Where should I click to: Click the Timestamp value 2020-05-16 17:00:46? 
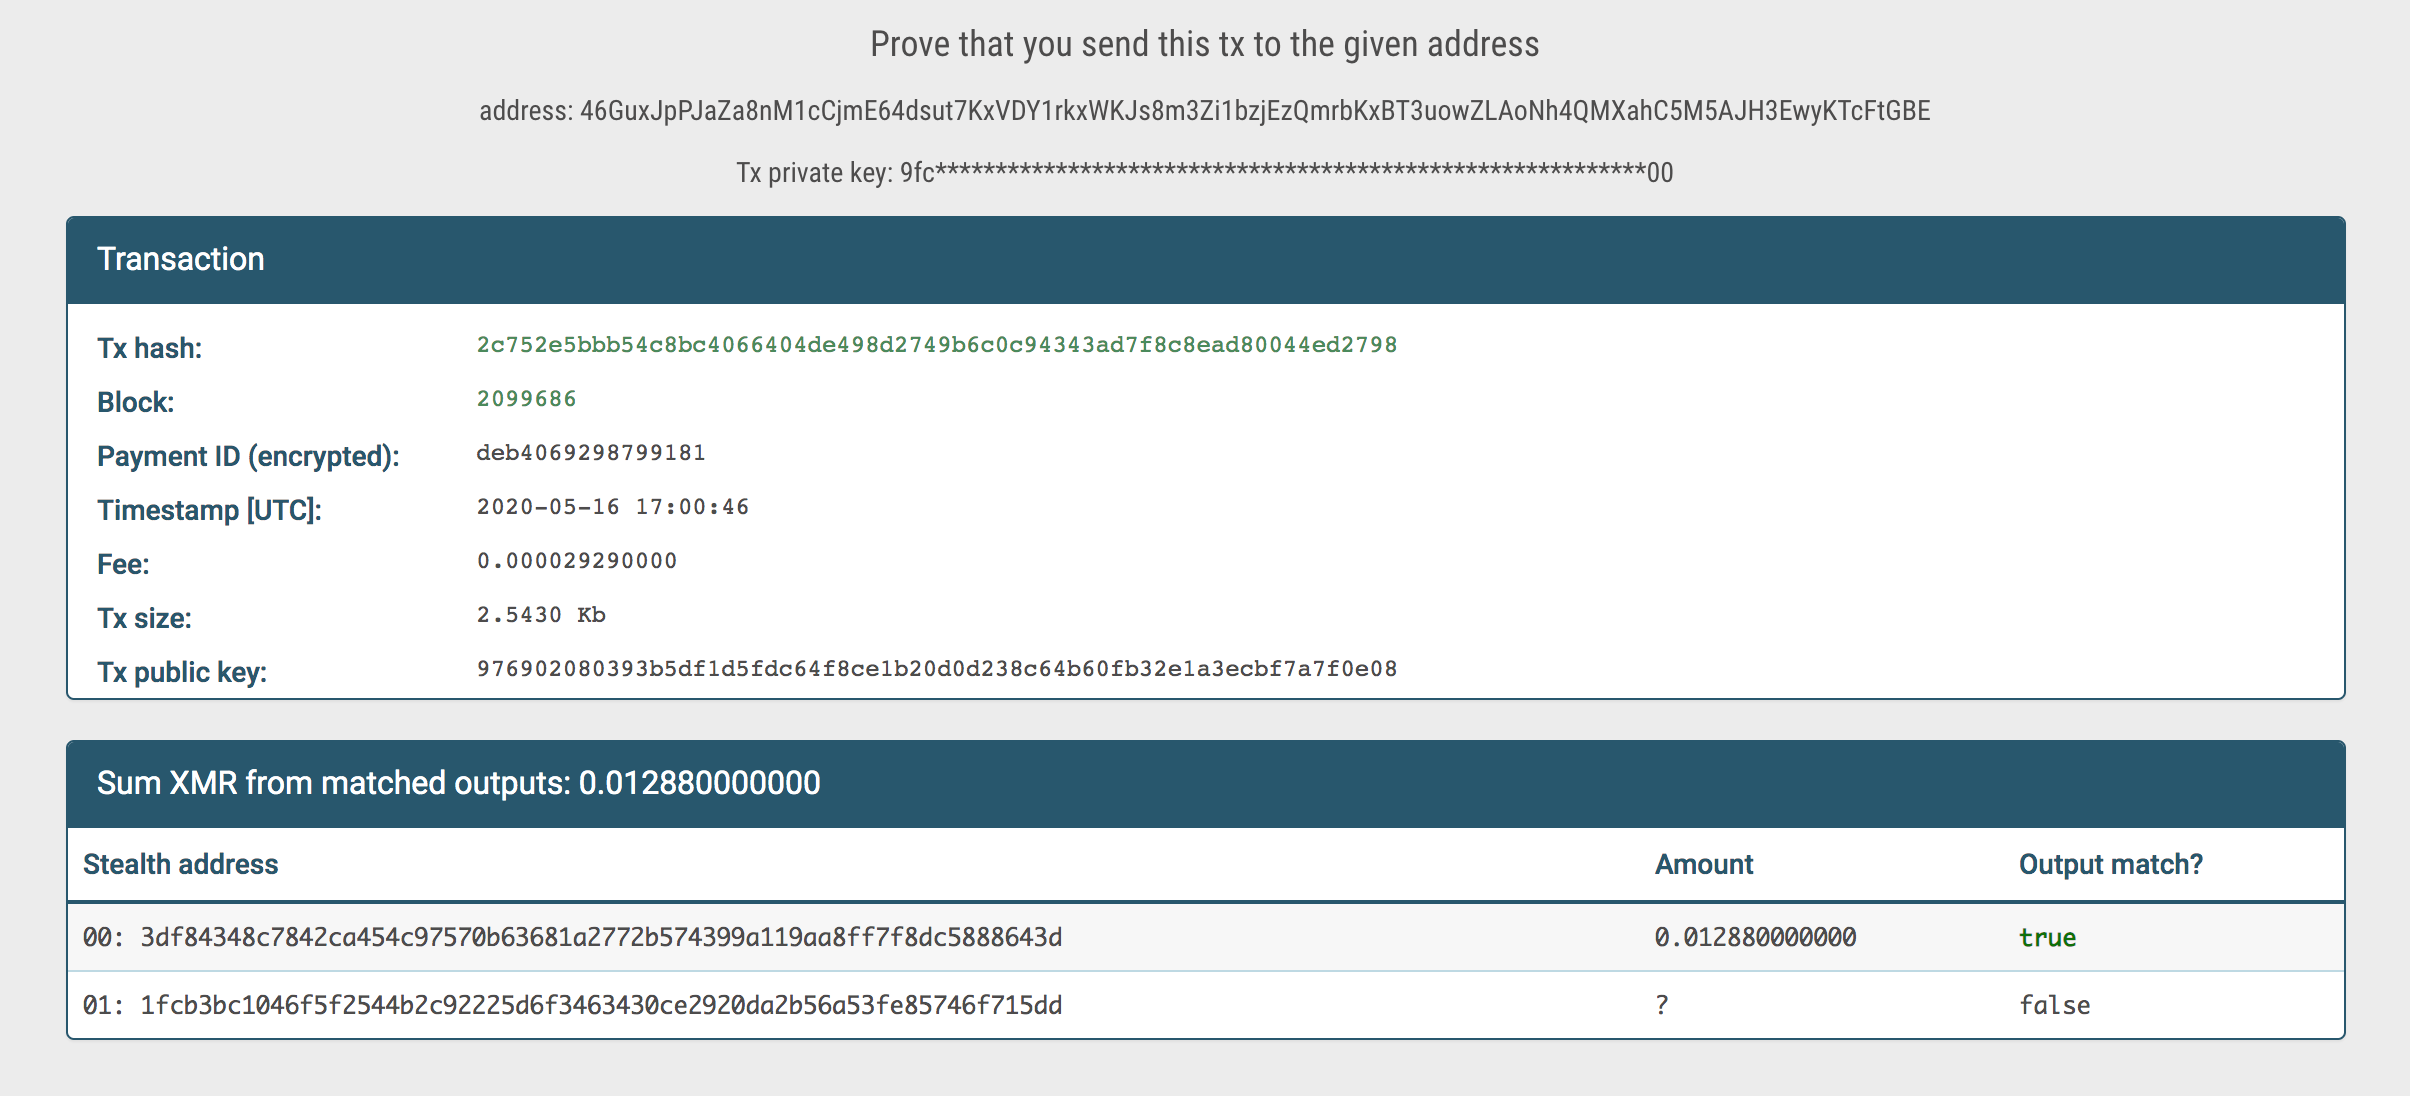coord(612,507)
